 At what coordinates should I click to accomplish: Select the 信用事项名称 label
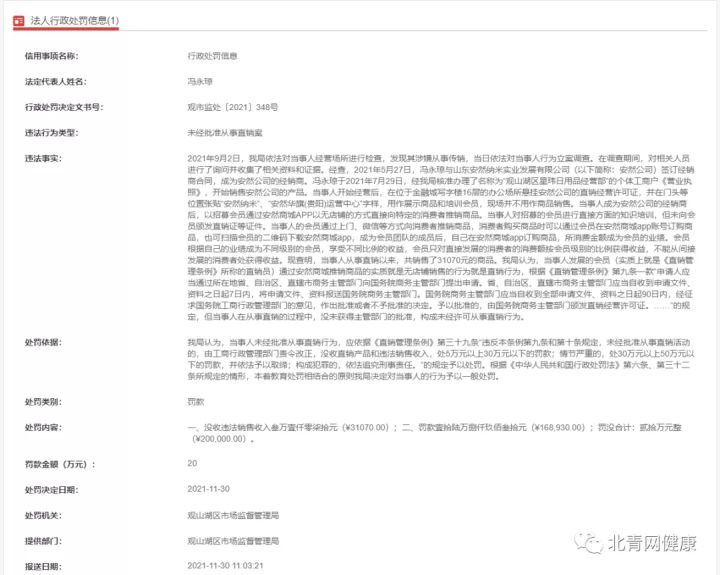[51, 56]
